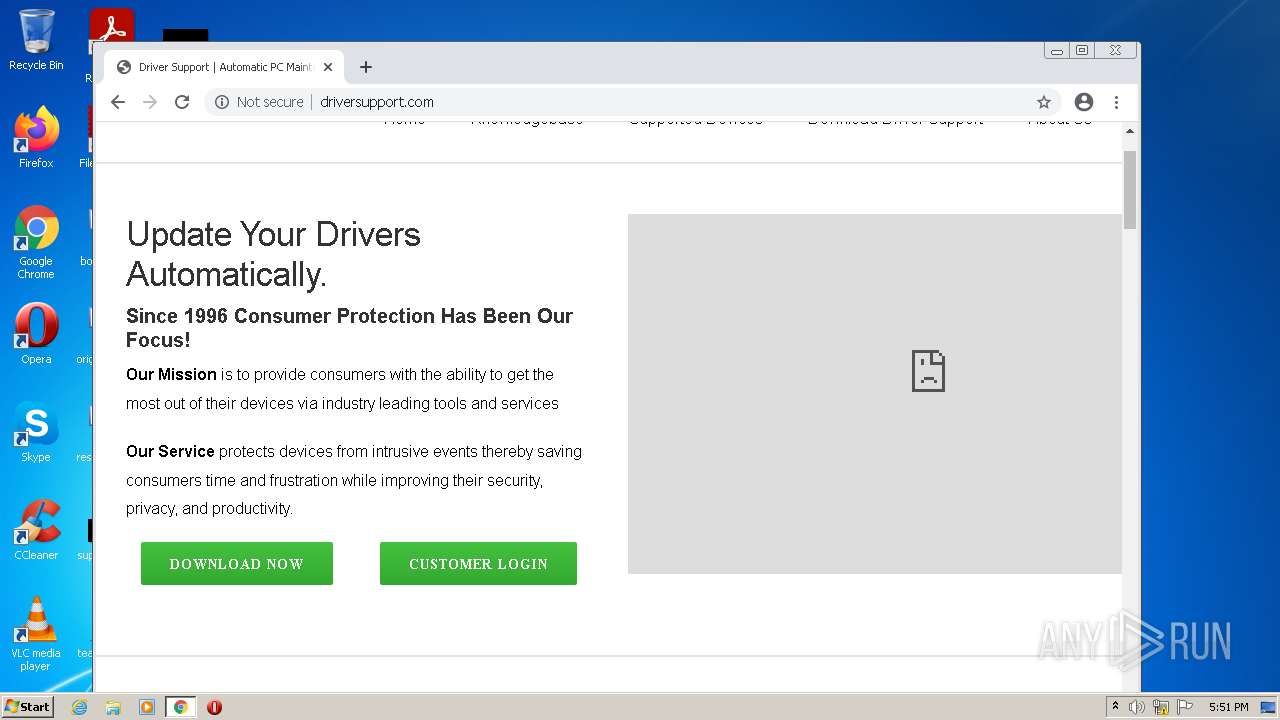Click the 'Since 1996 Consumer Protection' subheading
This screenshot has width=1280, height=720.
(x=349, y=327)
